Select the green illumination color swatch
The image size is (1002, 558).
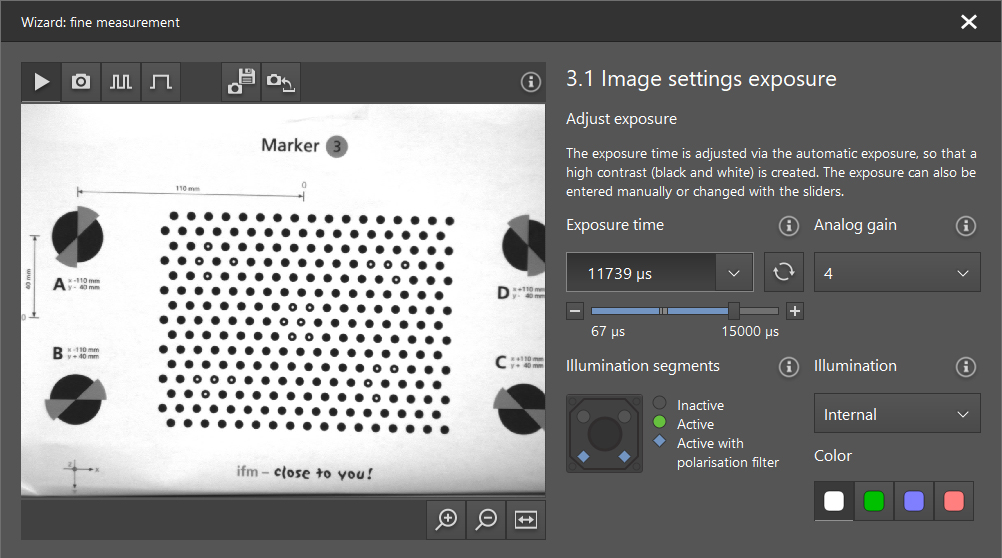point(874,501)
